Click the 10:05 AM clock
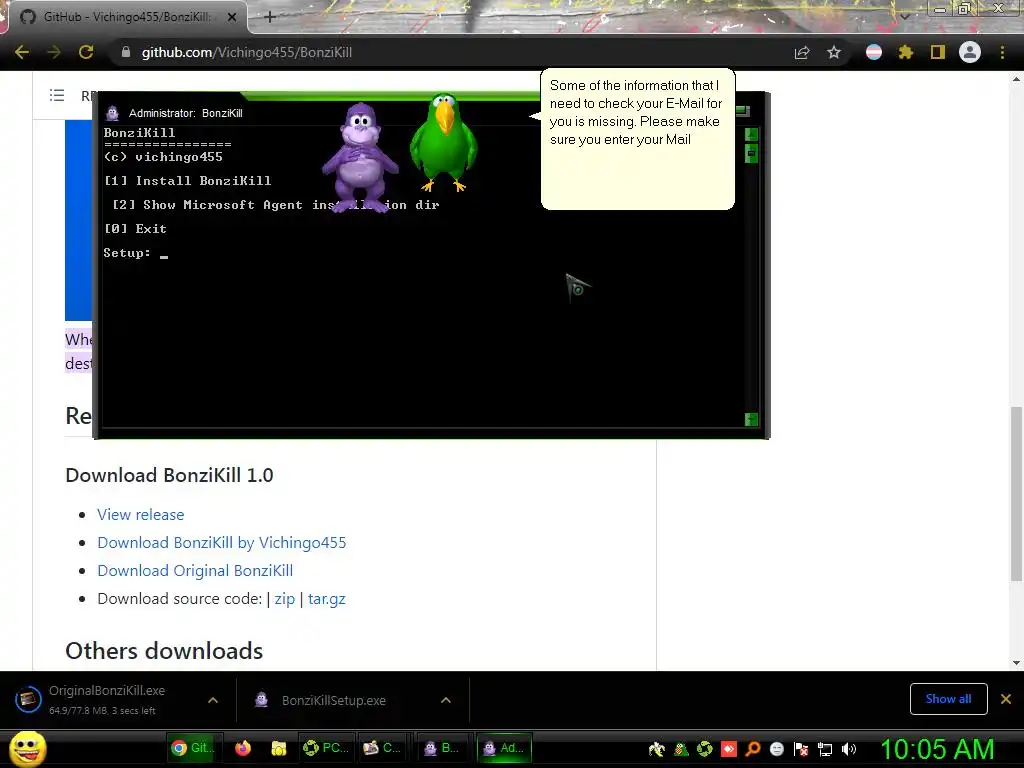This screenshot has width=1024, height=768. point(937,749)
